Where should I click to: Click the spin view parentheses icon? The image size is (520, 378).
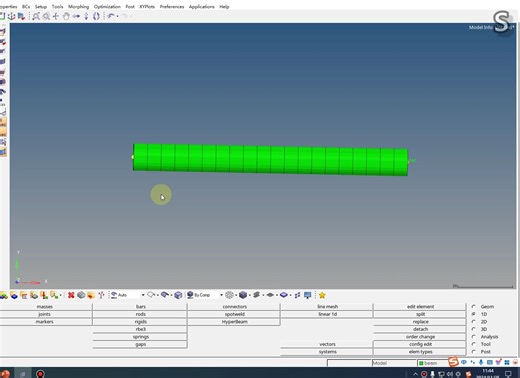(x=96, y=16)
